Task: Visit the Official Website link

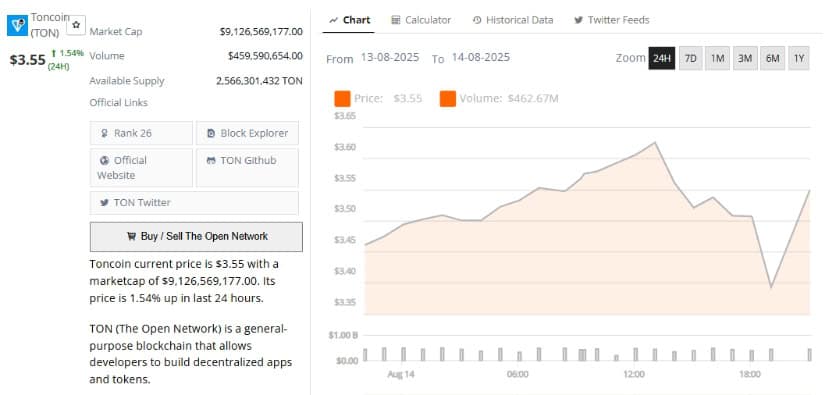Action: (x=141, y=168)
